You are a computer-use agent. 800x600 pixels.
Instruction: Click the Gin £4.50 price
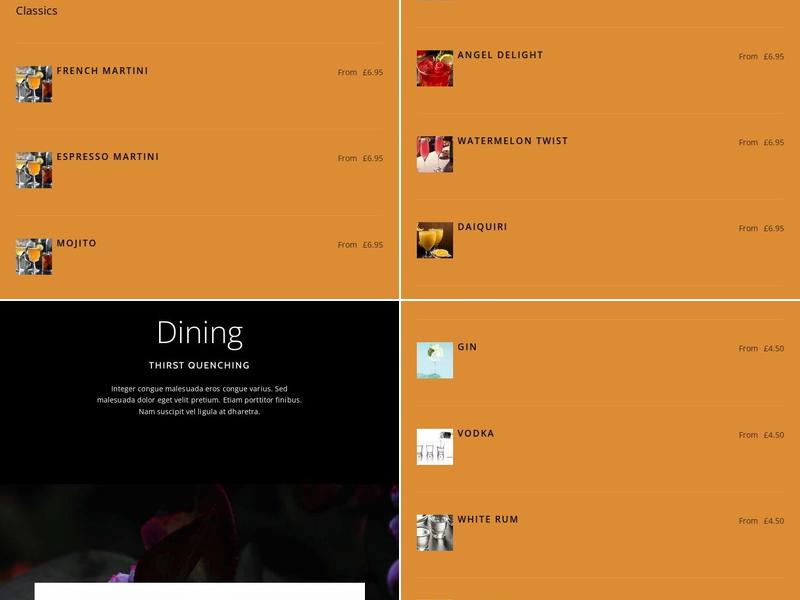(773, 348)
